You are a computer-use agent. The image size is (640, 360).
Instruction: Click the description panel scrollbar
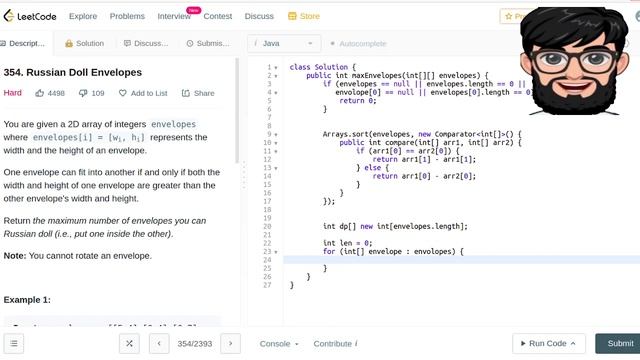pyautogui.click(x=237, y=110)
